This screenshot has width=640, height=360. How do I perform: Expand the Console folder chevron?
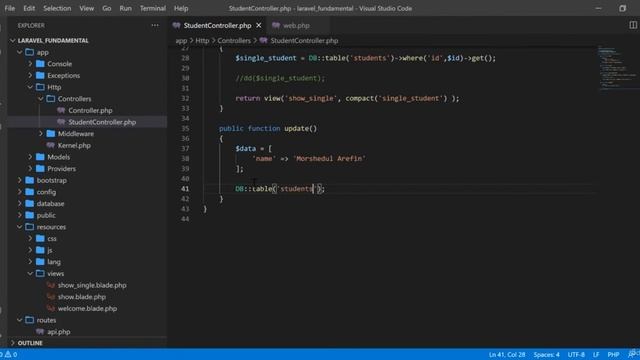30,64
